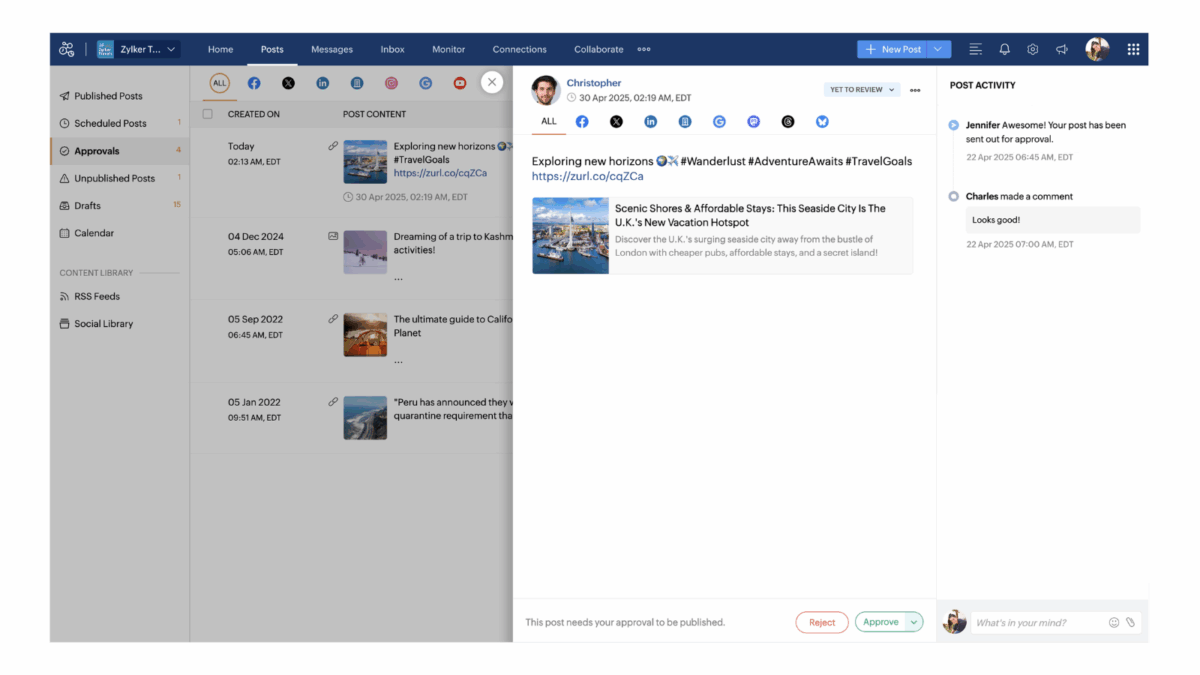Show the X preview of the post
The height and width of the screenshot is (675, 1200).
[x=616, y=121]
